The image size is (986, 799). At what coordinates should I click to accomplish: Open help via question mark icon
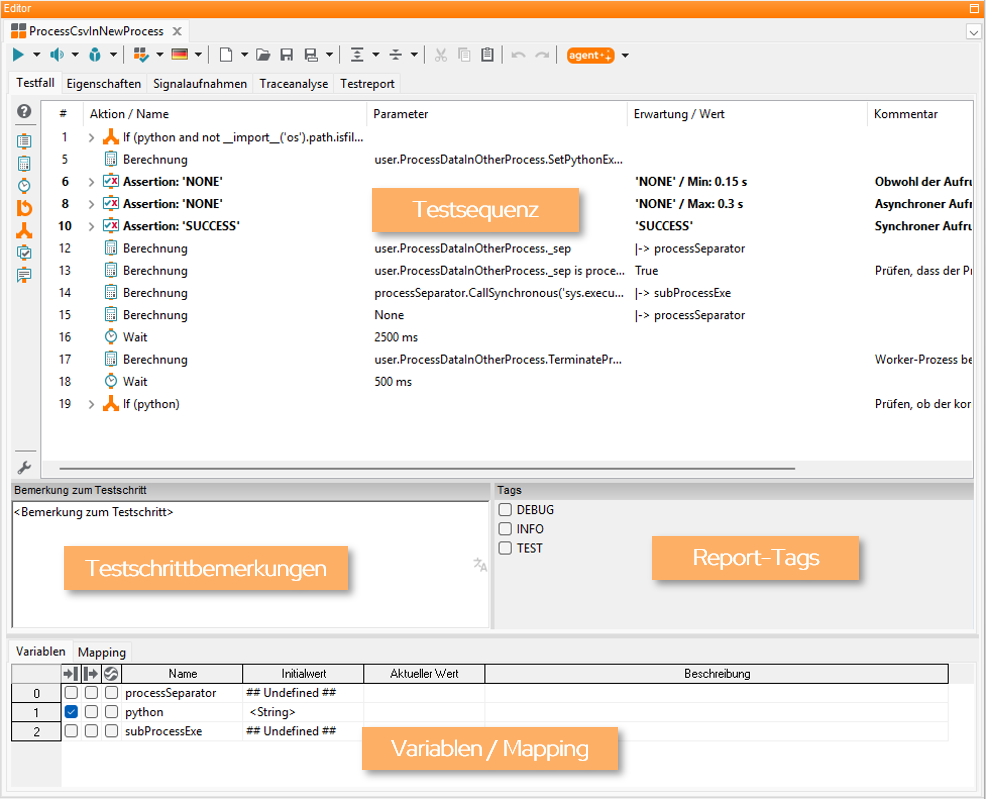(x=24, y=111)
